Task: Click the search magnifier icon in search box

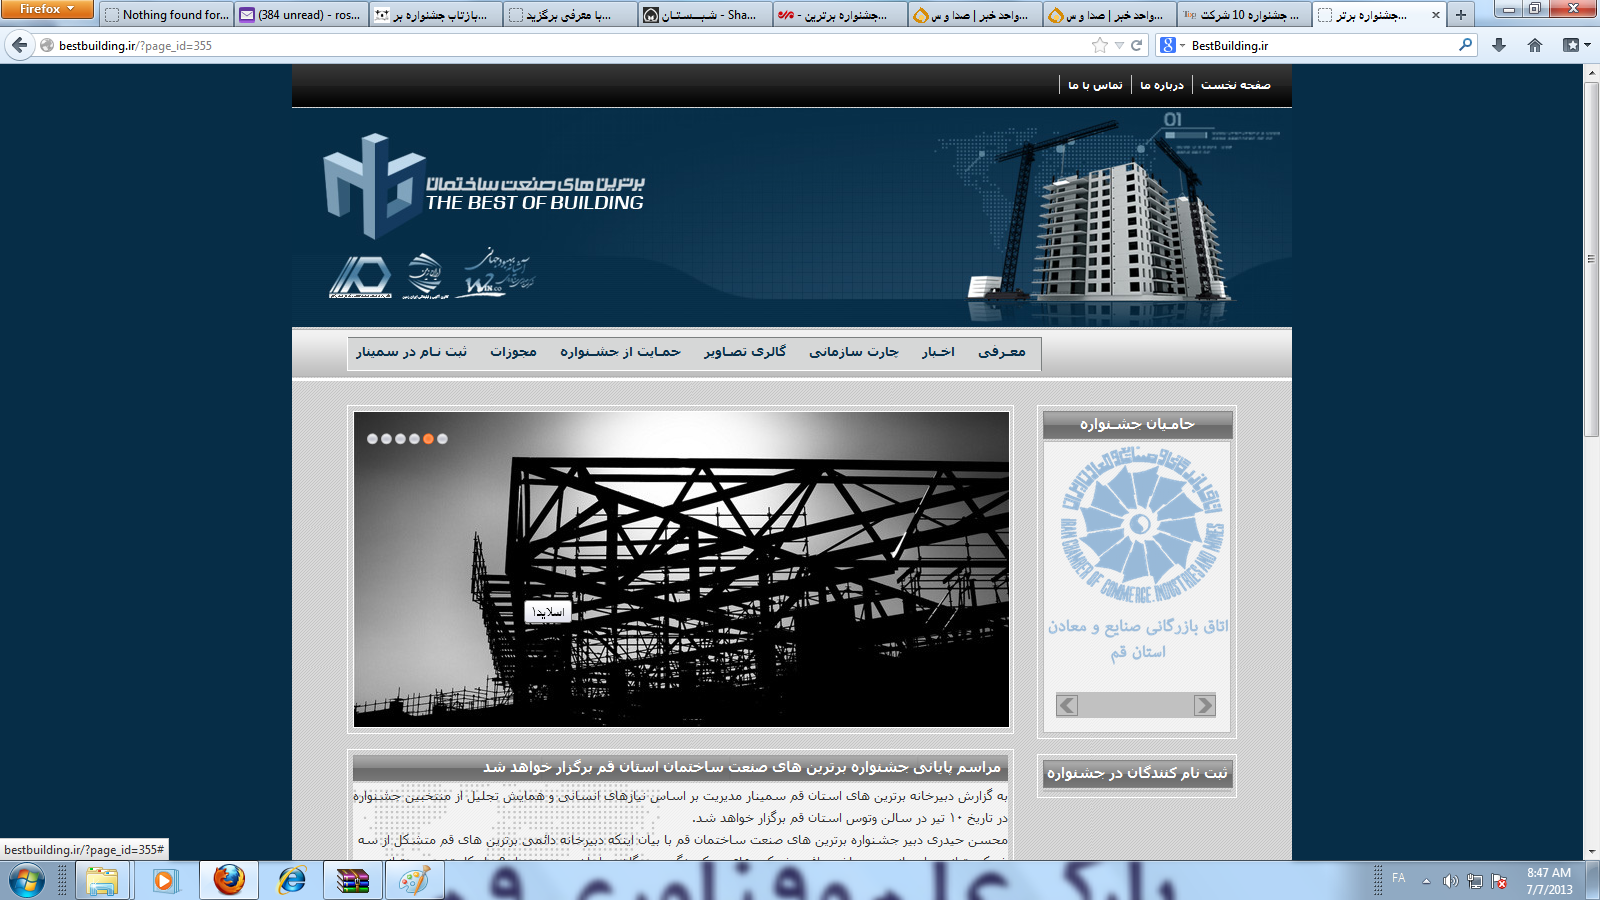Action: click(1466, 45)
